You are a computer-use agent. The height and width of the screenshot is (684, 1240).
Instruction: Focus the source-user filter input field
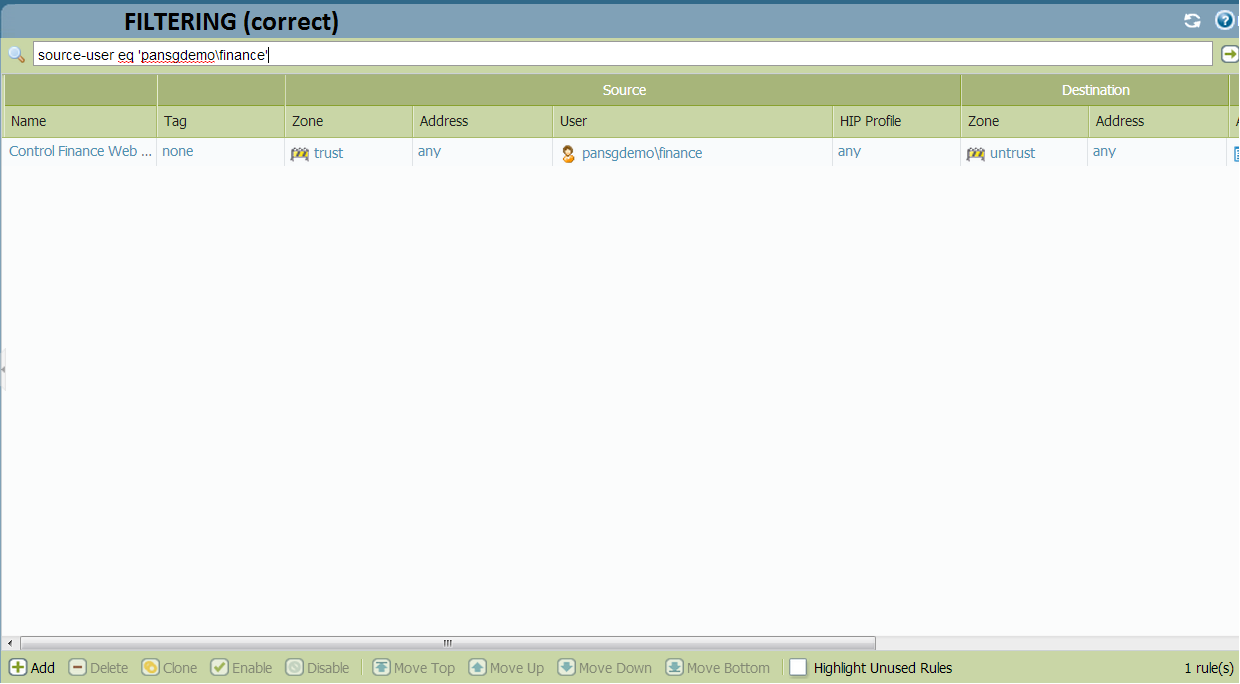623,54
